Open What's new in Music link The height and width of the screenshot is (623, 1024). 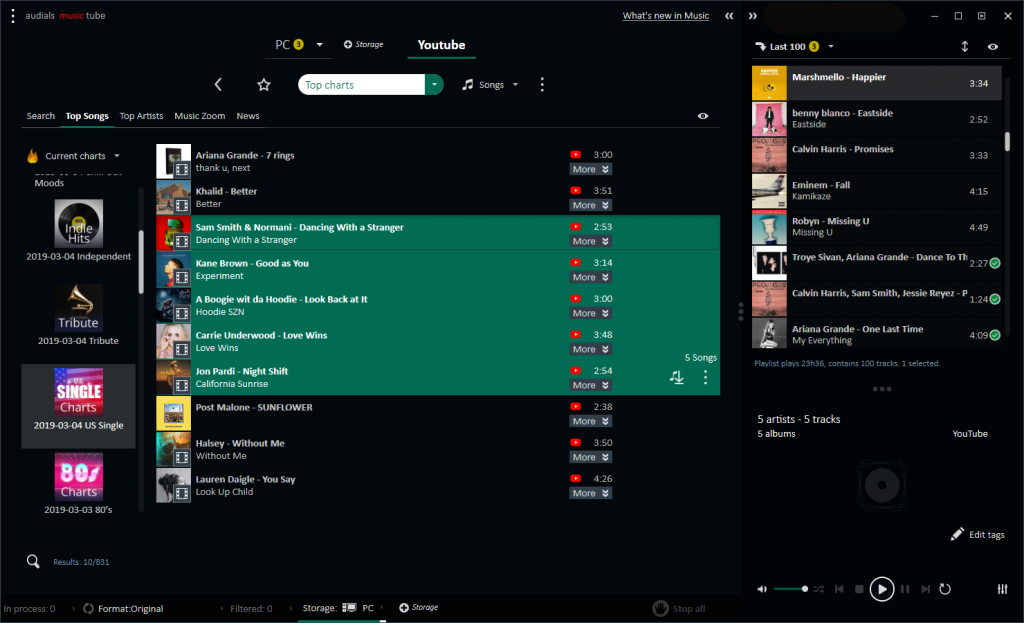[665, 16]
